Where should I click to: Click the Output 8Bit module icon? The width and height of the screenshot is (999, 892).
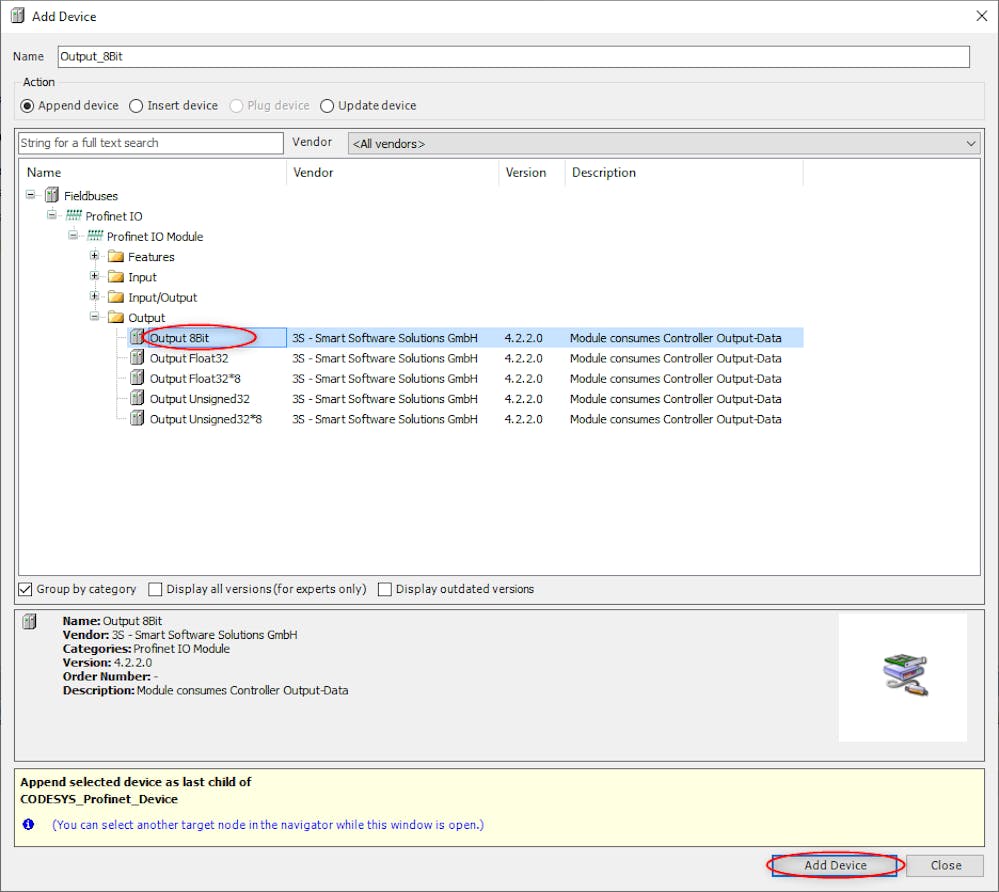[x=137, y=337]
